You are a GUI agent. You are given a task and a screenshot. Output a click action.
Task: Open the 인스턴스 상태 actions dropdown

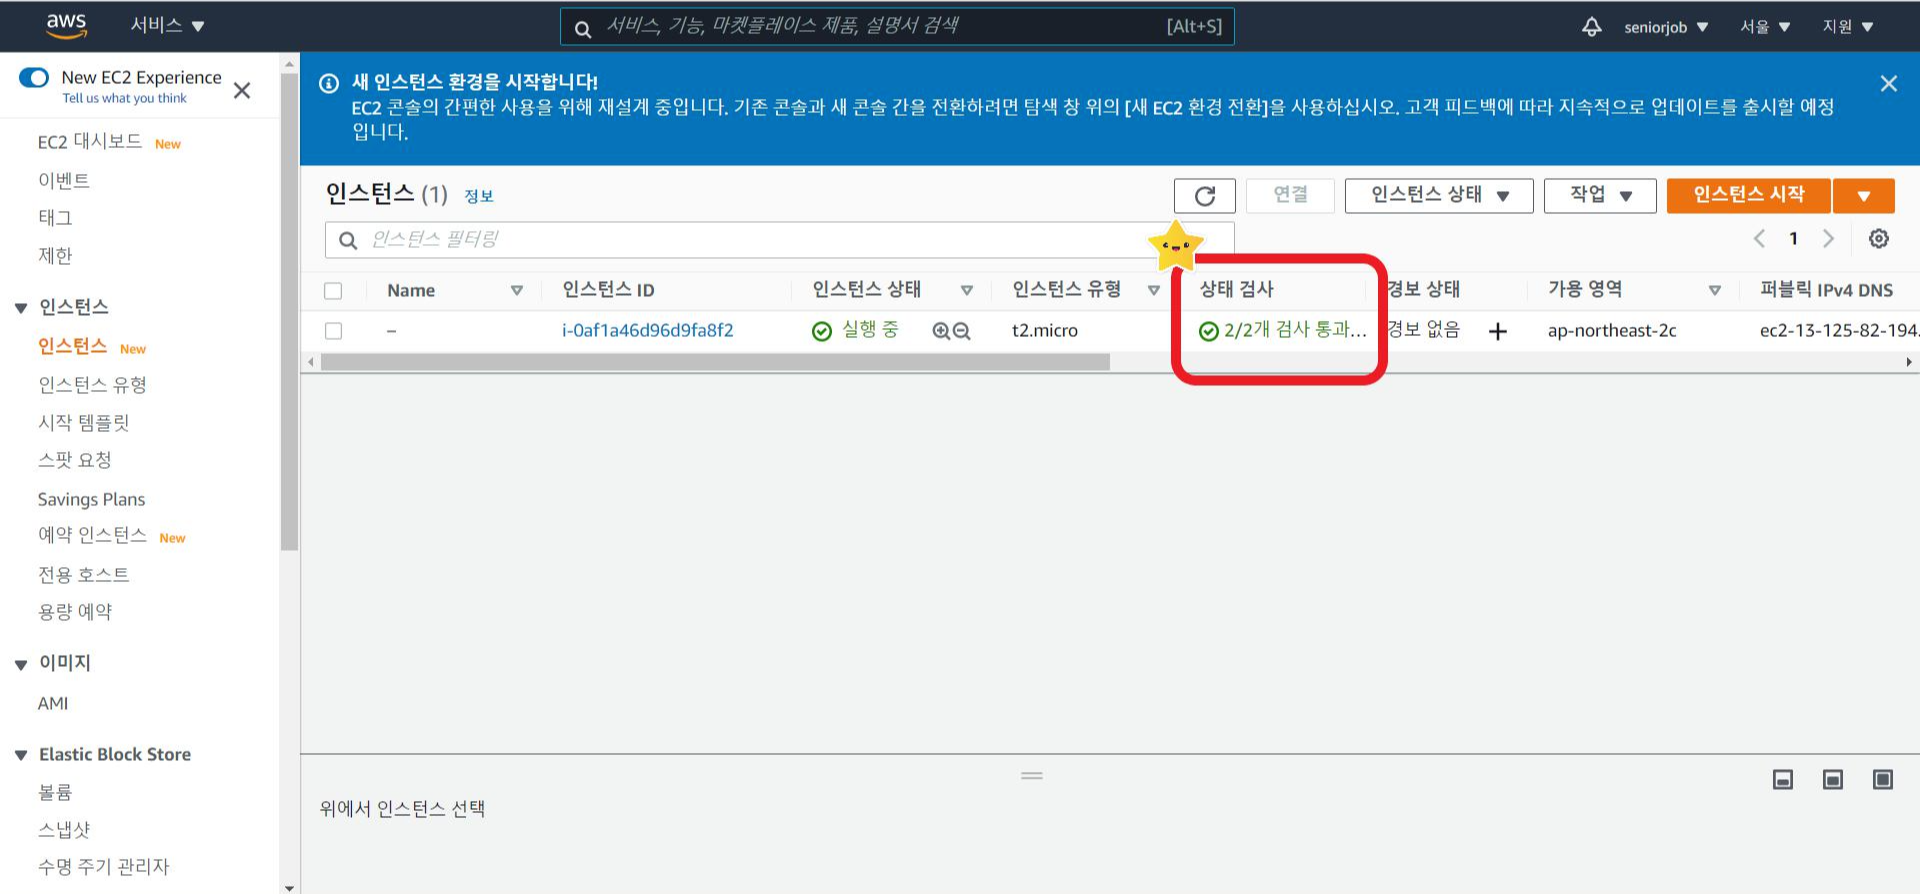[x=1439, y=195]
